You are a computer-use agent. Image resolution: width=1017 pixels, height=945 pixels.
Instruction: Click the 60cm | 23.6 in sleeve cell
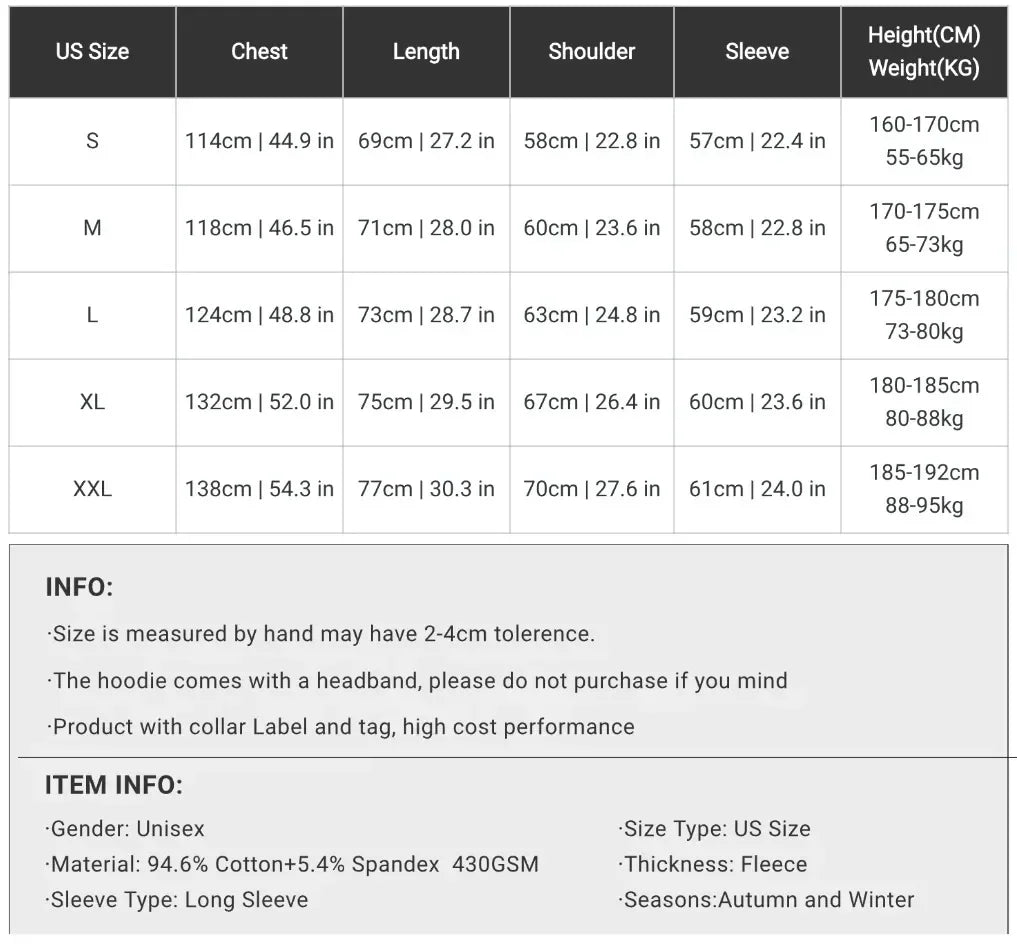click(757, 402)
